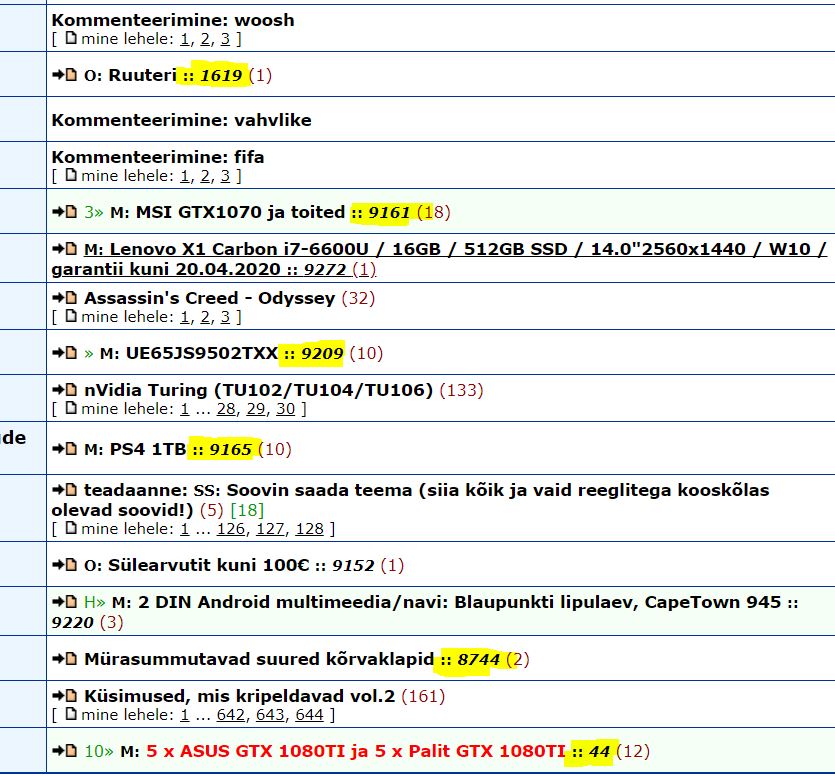This screenshot has width=835, height=776.
Task: Go to page 644 of Küsimused, mis kripeldavad
Action: (309, 715)
